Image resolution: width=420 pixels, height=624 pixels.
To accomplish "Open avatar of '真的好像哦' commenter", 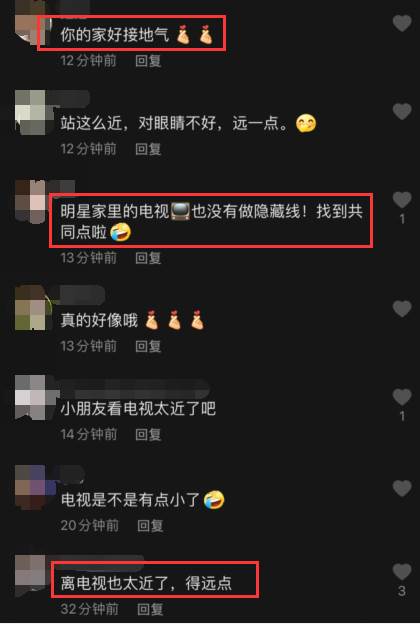I will click(x=31, y=308).
